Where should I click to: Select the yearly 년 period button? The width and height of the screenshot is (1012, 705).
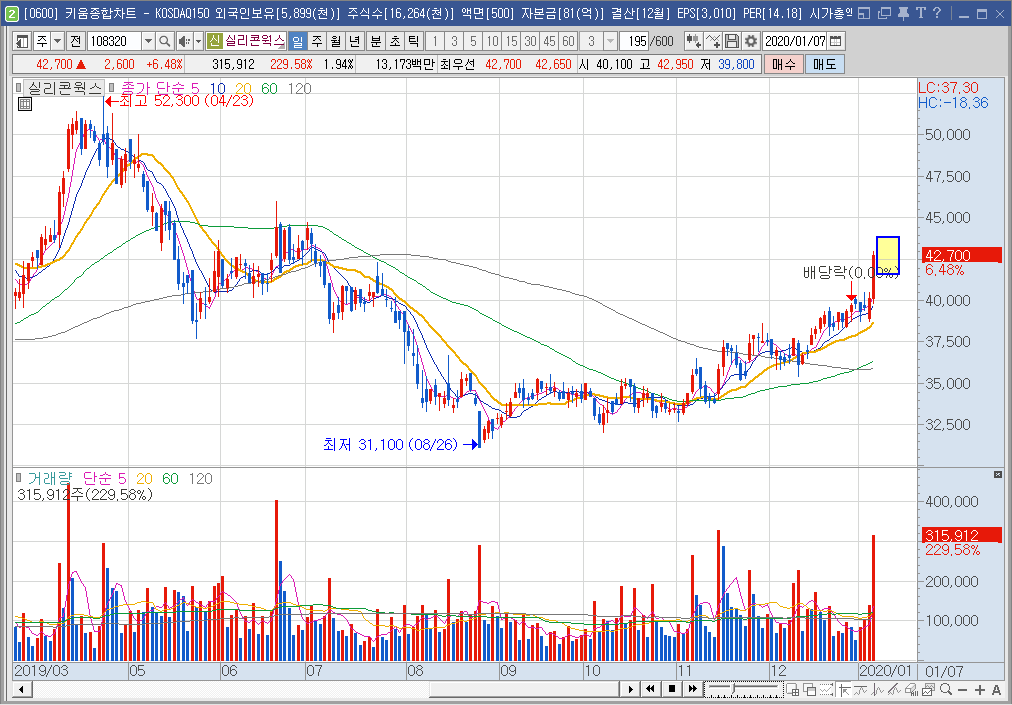tap(354, 41)
